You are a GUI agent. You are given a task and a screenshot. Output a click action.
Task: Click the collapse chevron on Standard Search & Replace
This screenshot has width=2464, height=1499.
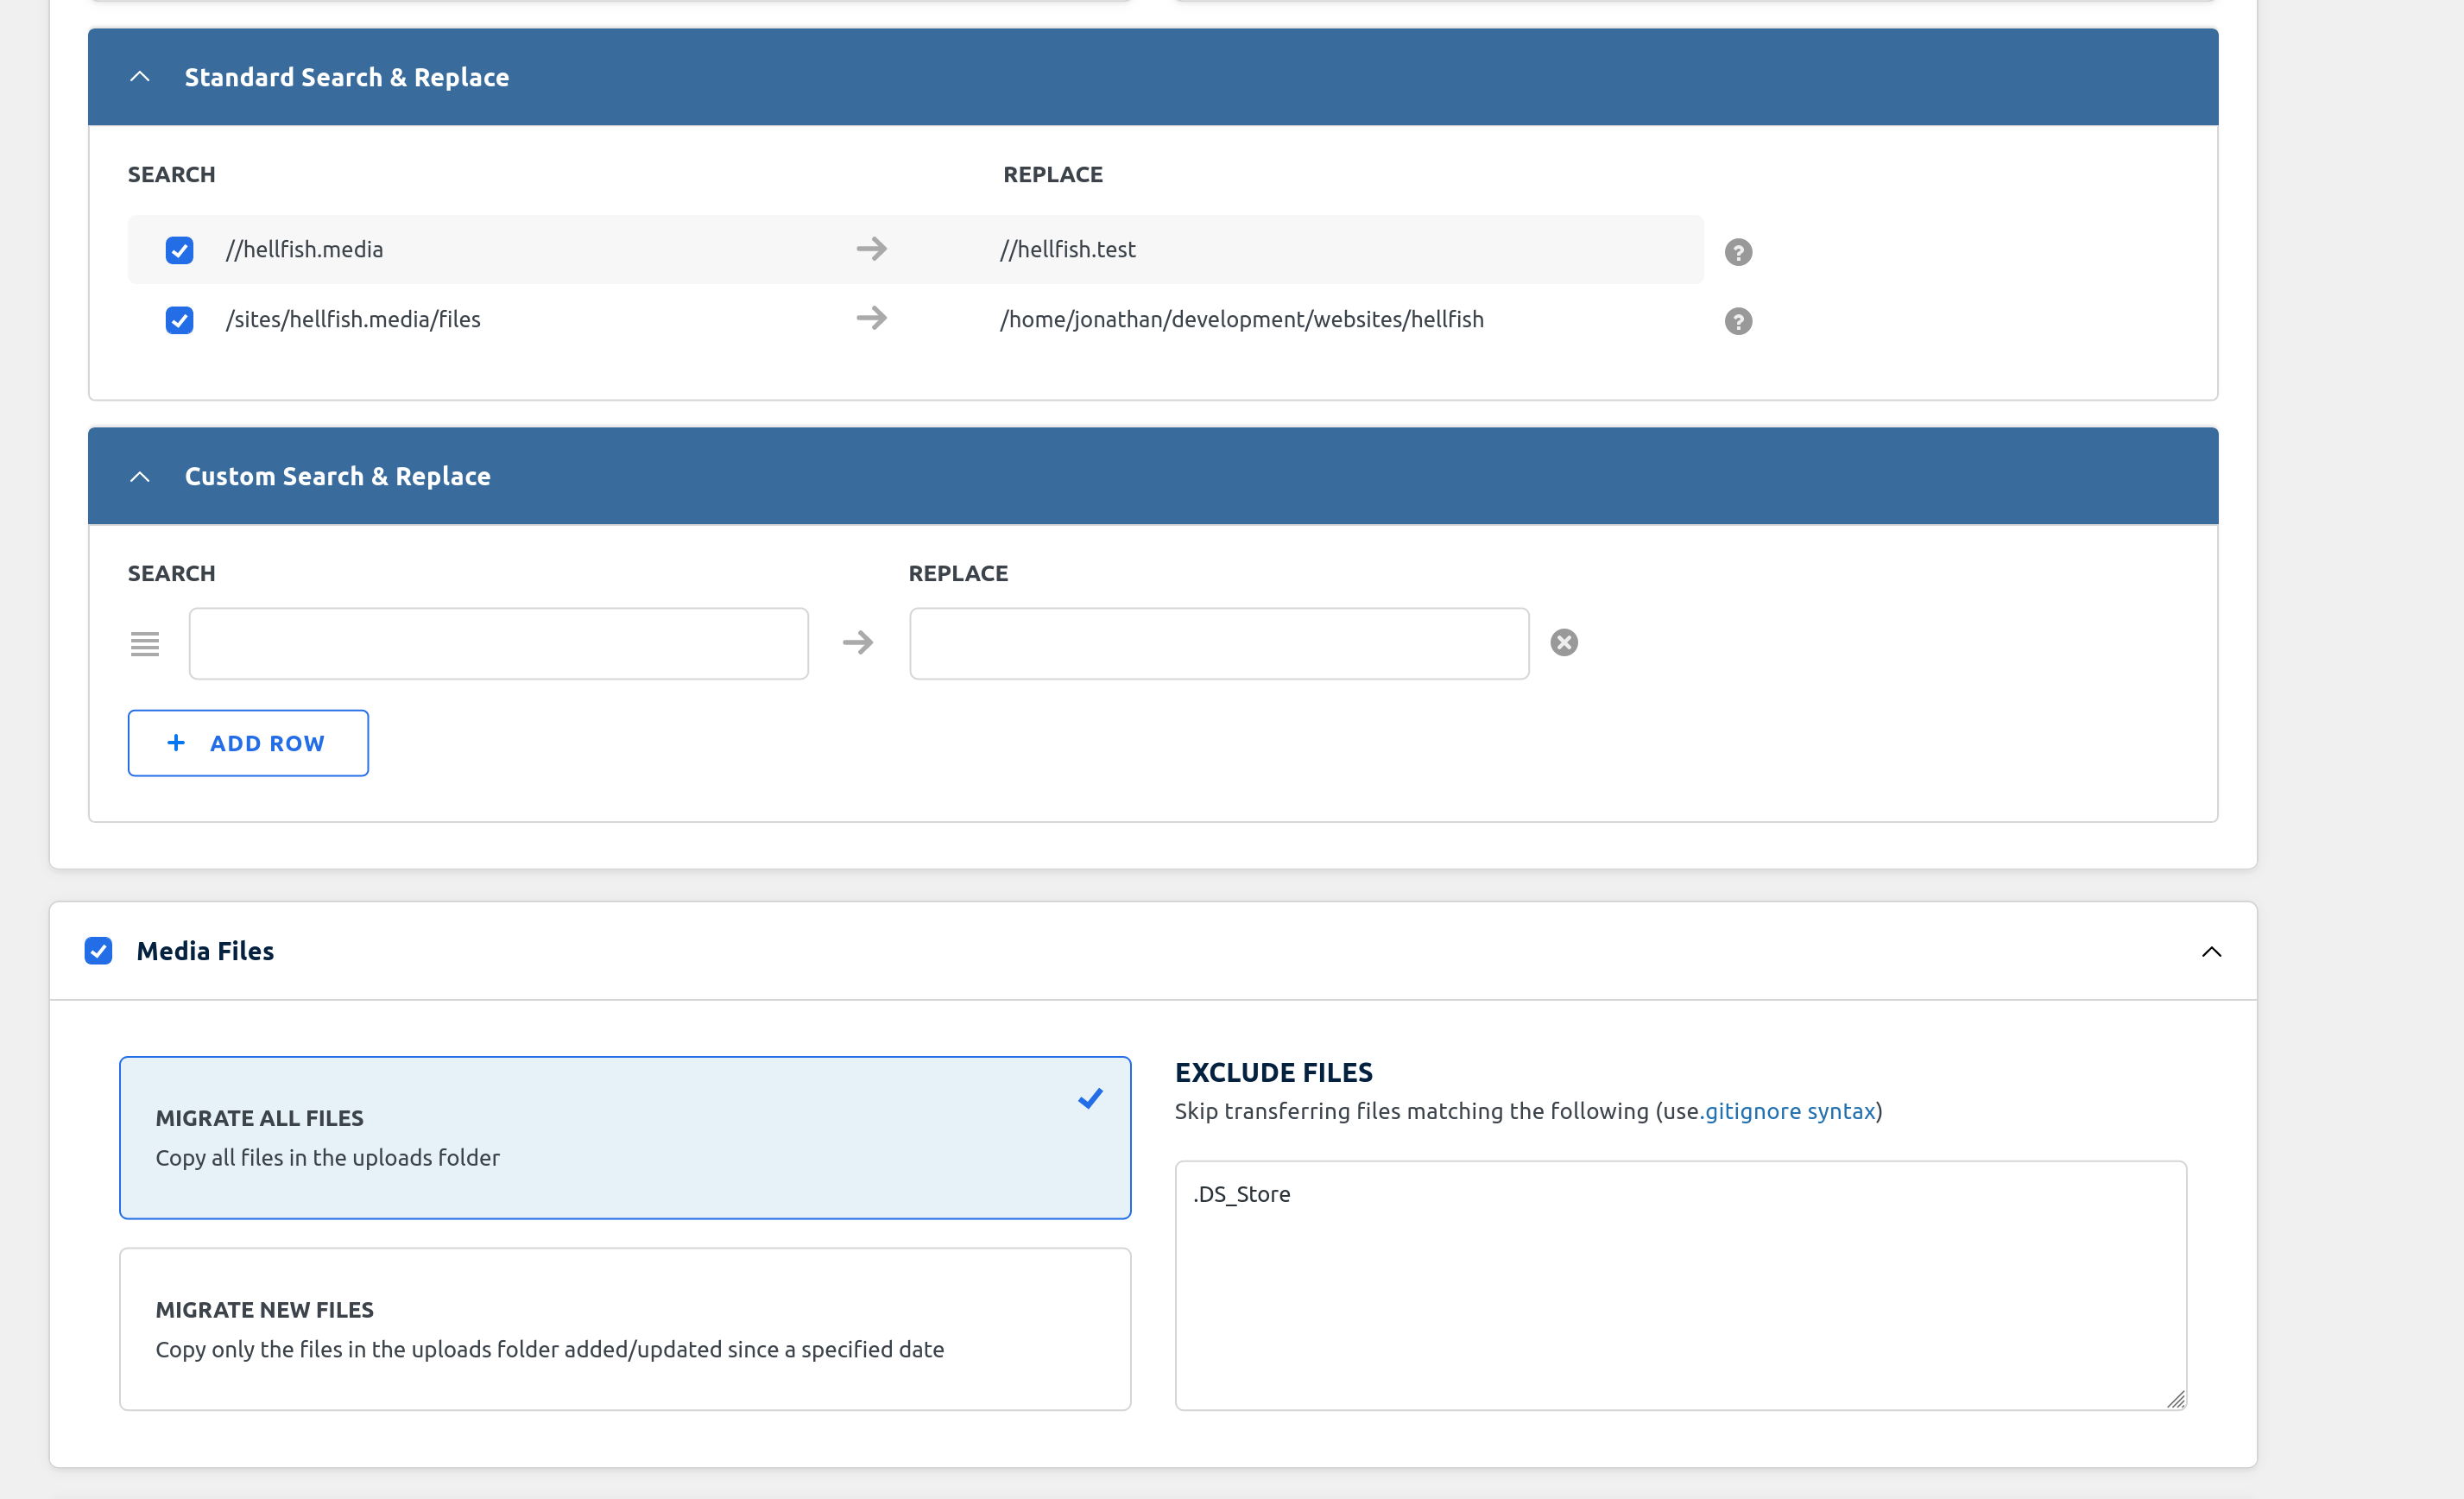pos(139,76)
